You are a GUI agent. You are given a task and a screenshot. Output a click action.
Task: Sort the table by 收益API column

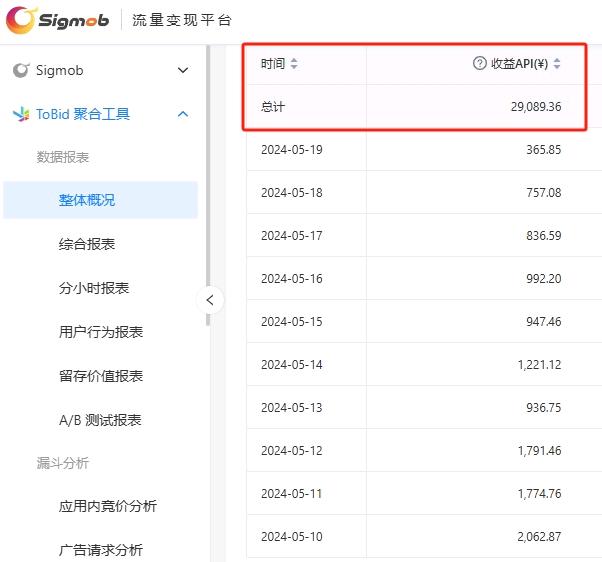[x=557, y=63]
